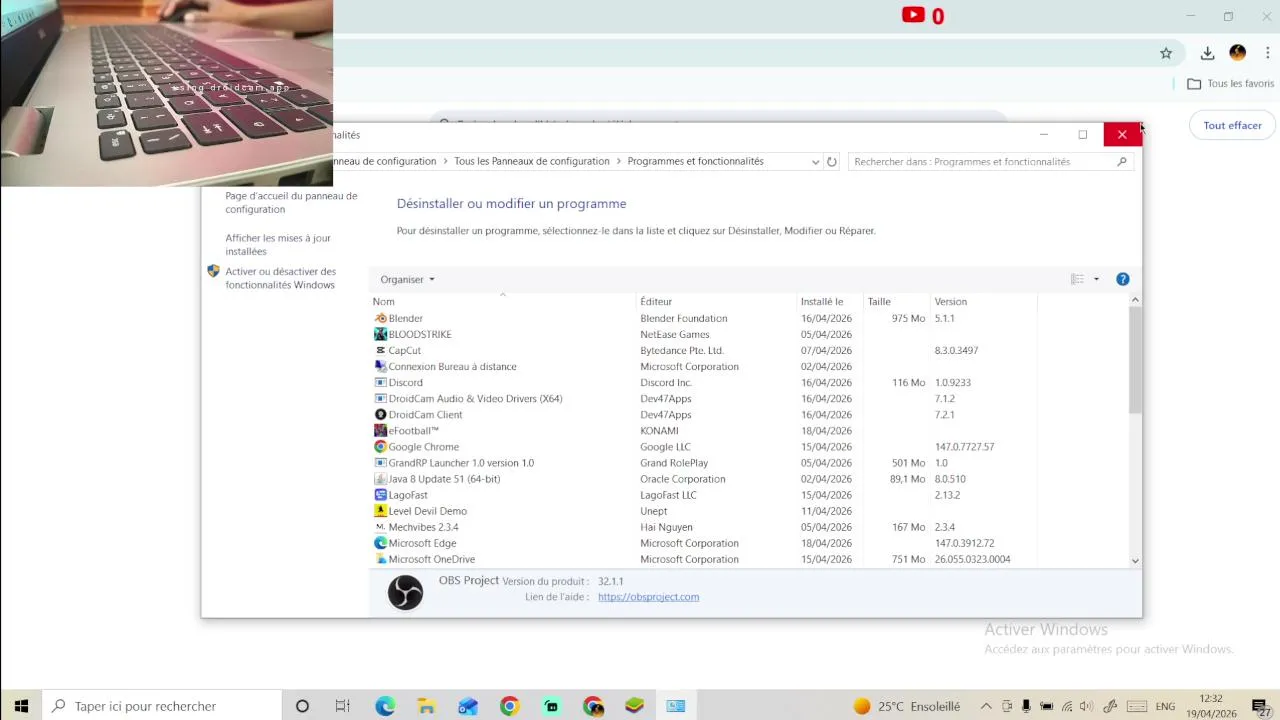Open Tous les favoris folder

click(x=1231, y=84)
